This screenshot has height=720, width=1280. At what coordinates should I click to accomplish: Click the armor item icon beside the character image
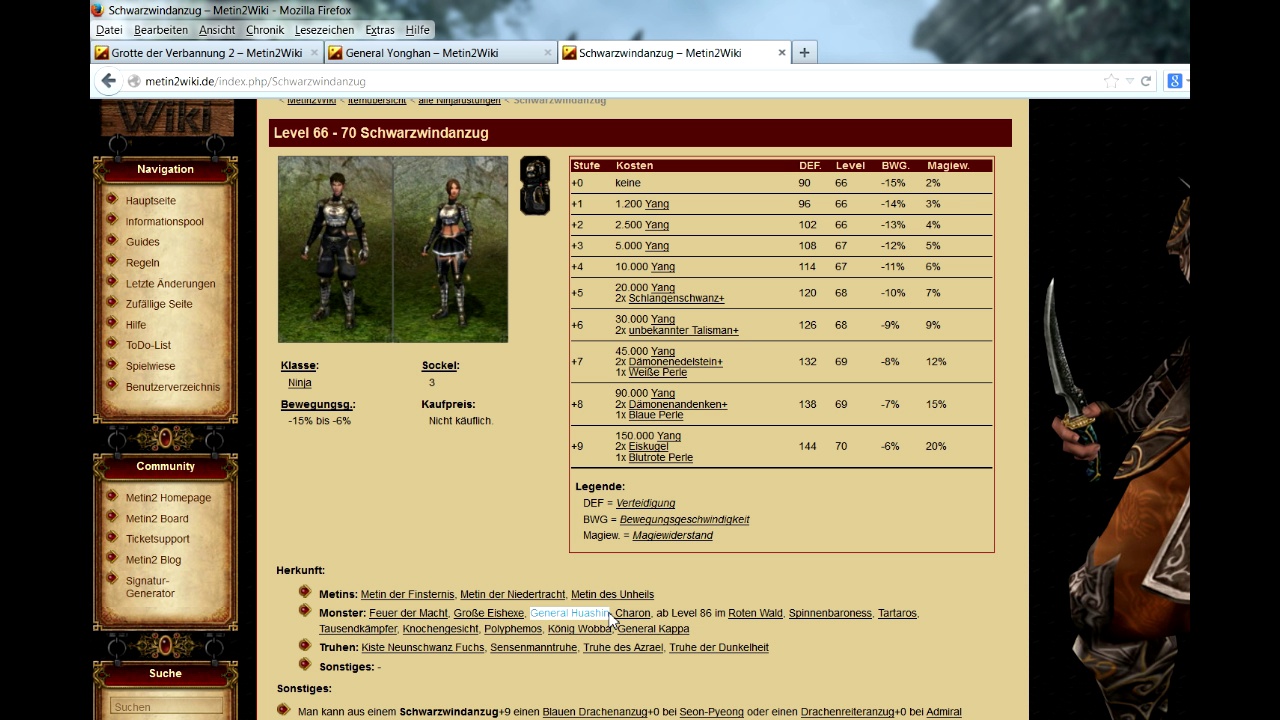[x=535, y=186]
